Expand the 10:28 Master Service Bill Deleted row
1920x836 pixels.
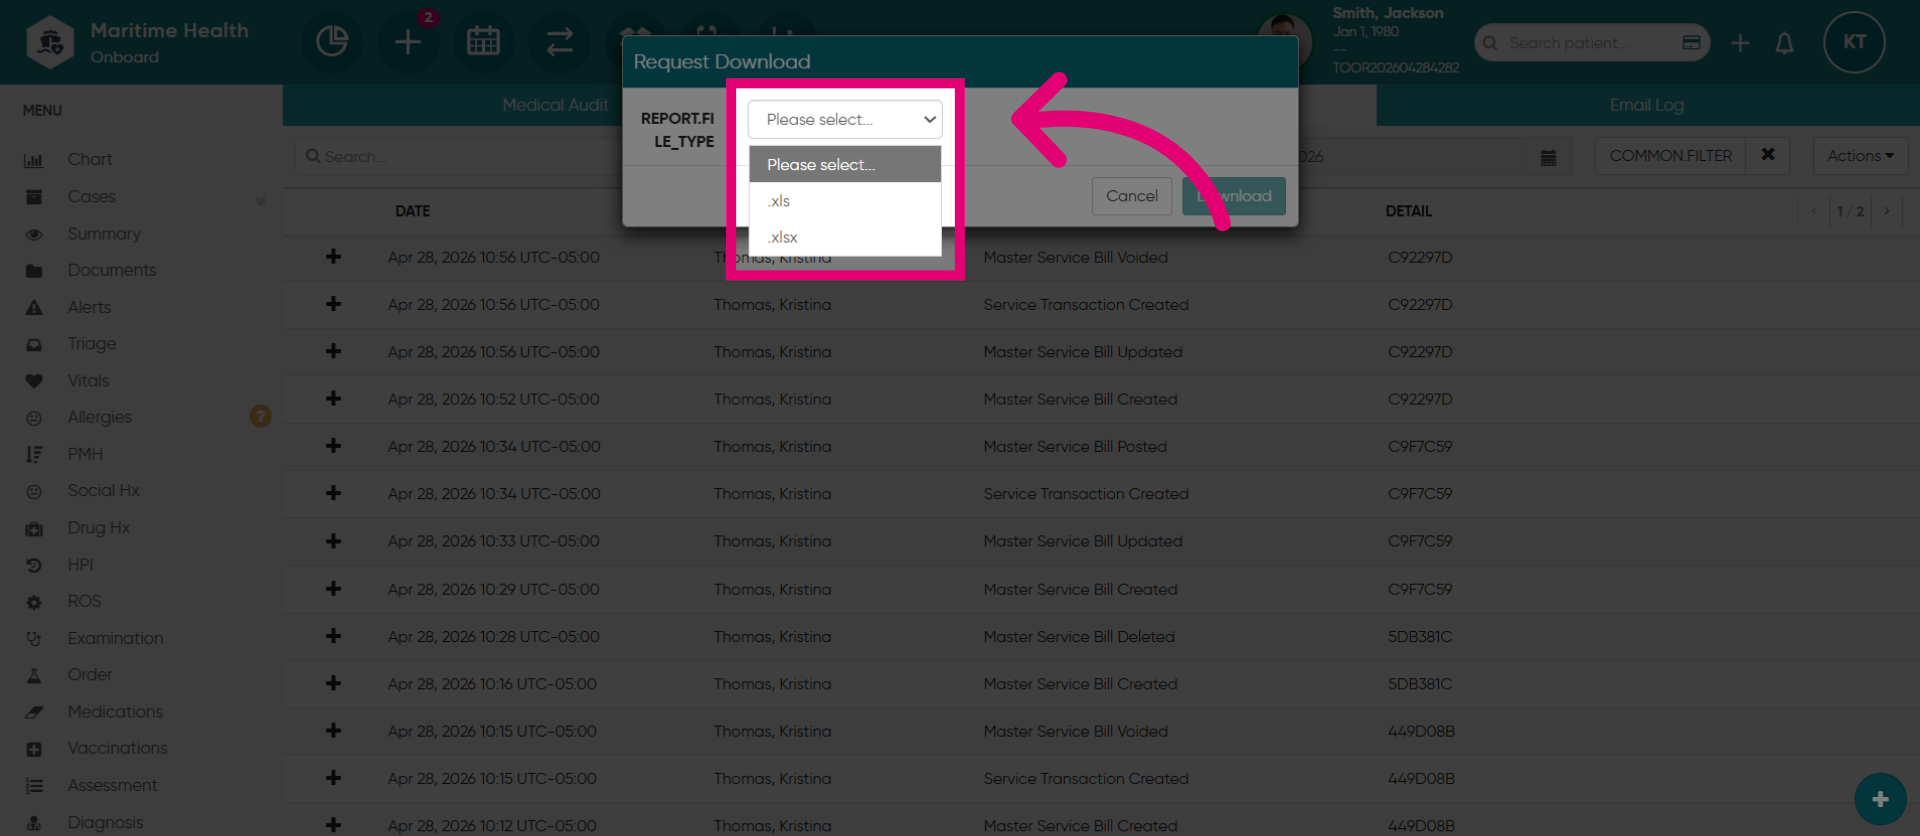click(333, 636)
